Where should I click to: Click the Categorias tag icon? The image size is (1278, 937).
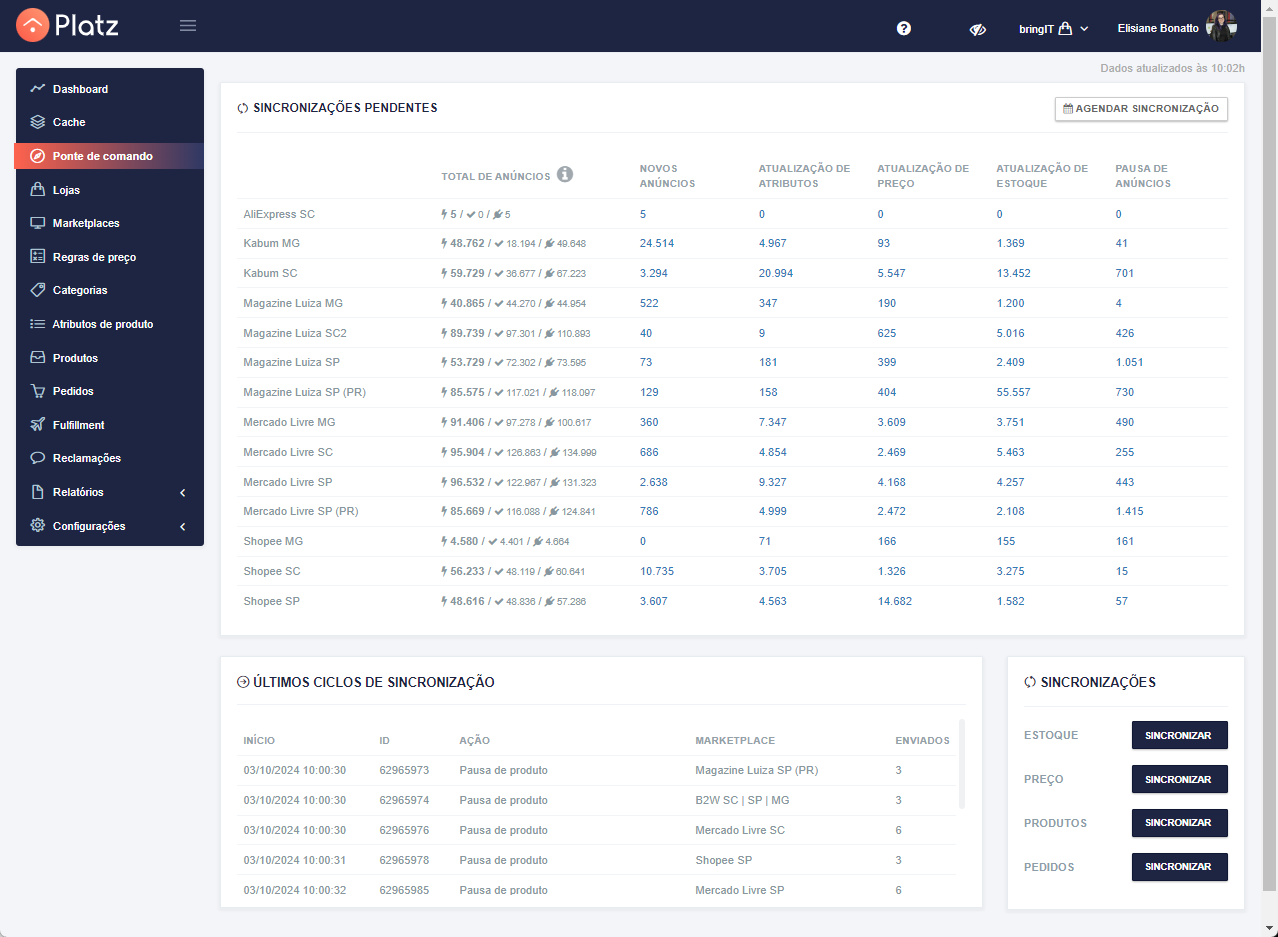pyautogui.click(x=38, y=290)
